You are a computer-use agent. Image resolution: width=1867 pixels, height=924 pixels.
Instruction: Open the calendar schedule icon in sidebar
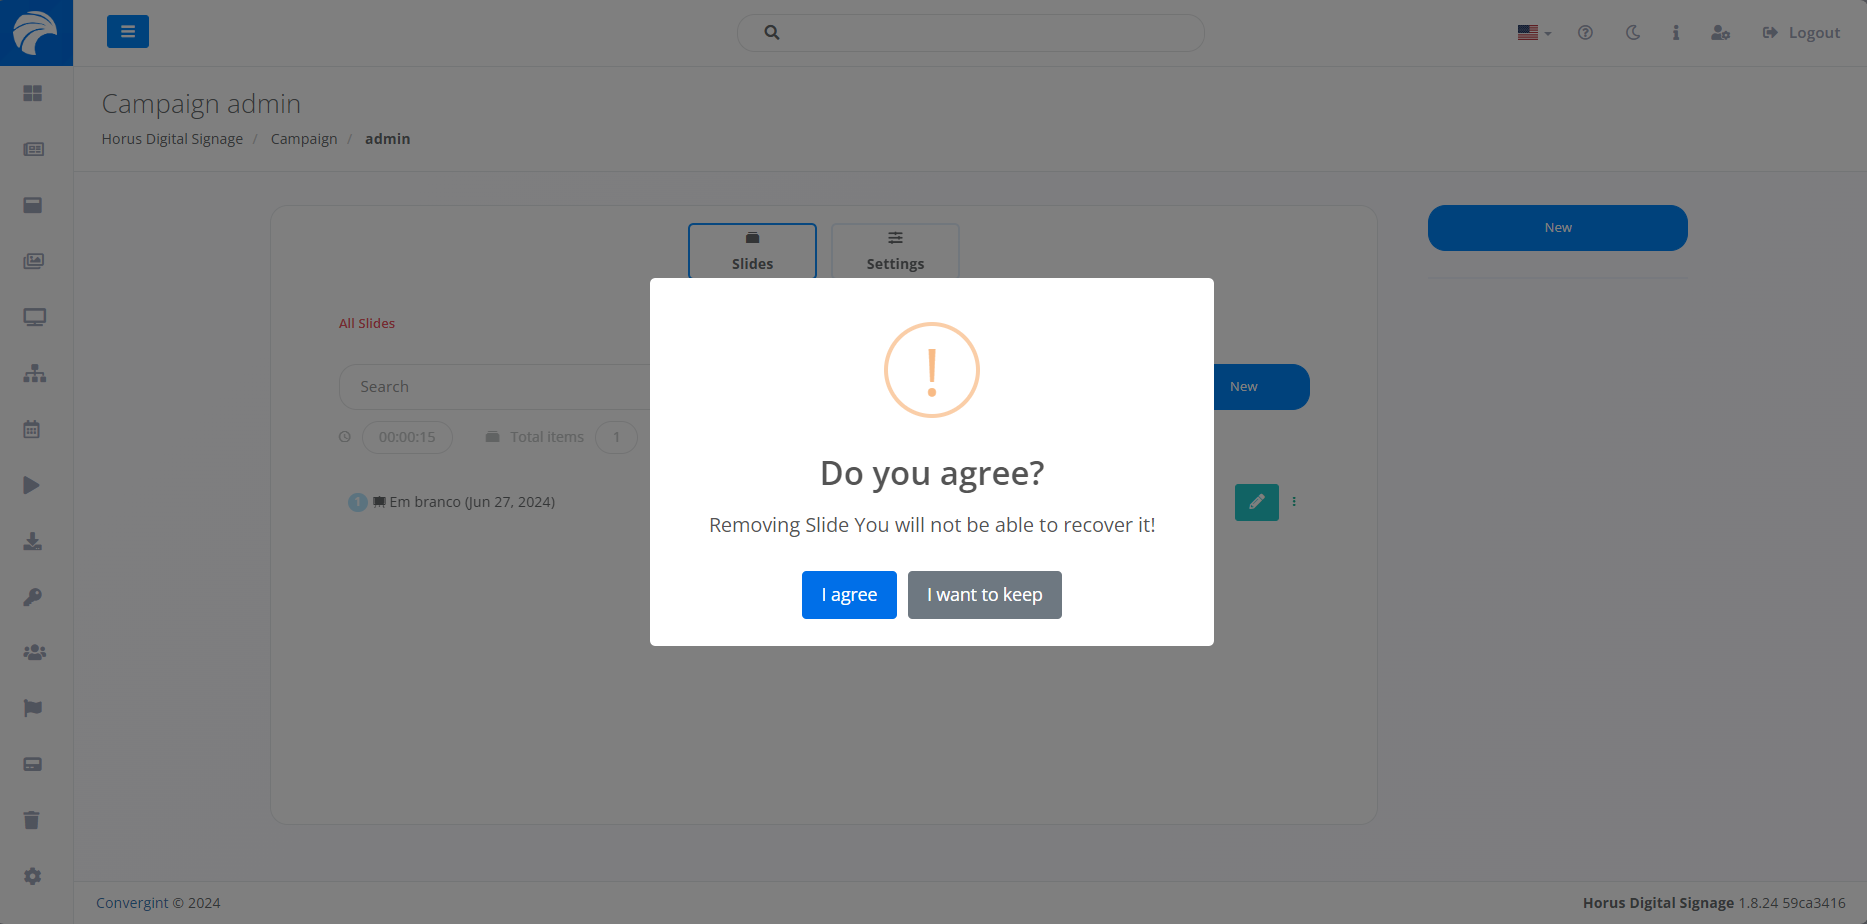click(32, 429)
